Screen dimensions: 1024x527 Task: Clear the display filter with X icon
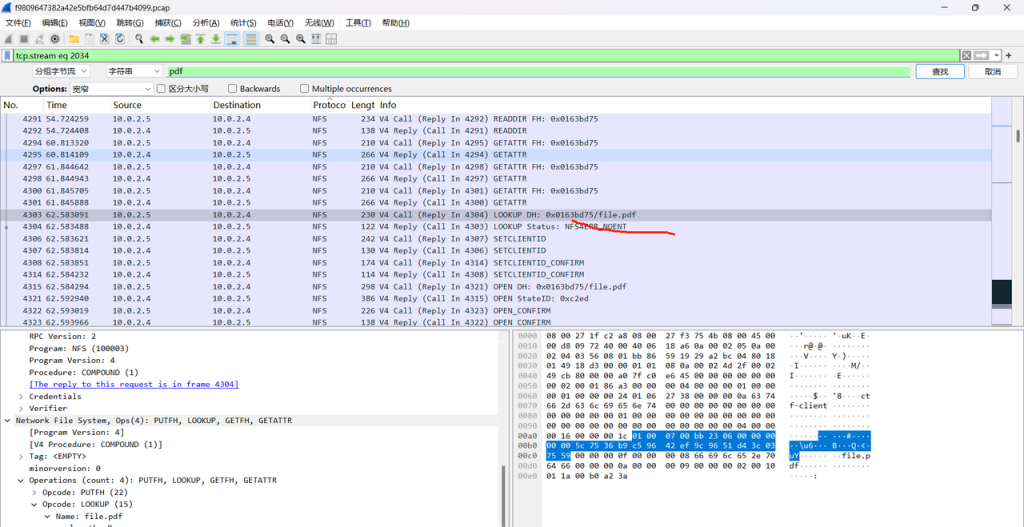pos(967,56)
